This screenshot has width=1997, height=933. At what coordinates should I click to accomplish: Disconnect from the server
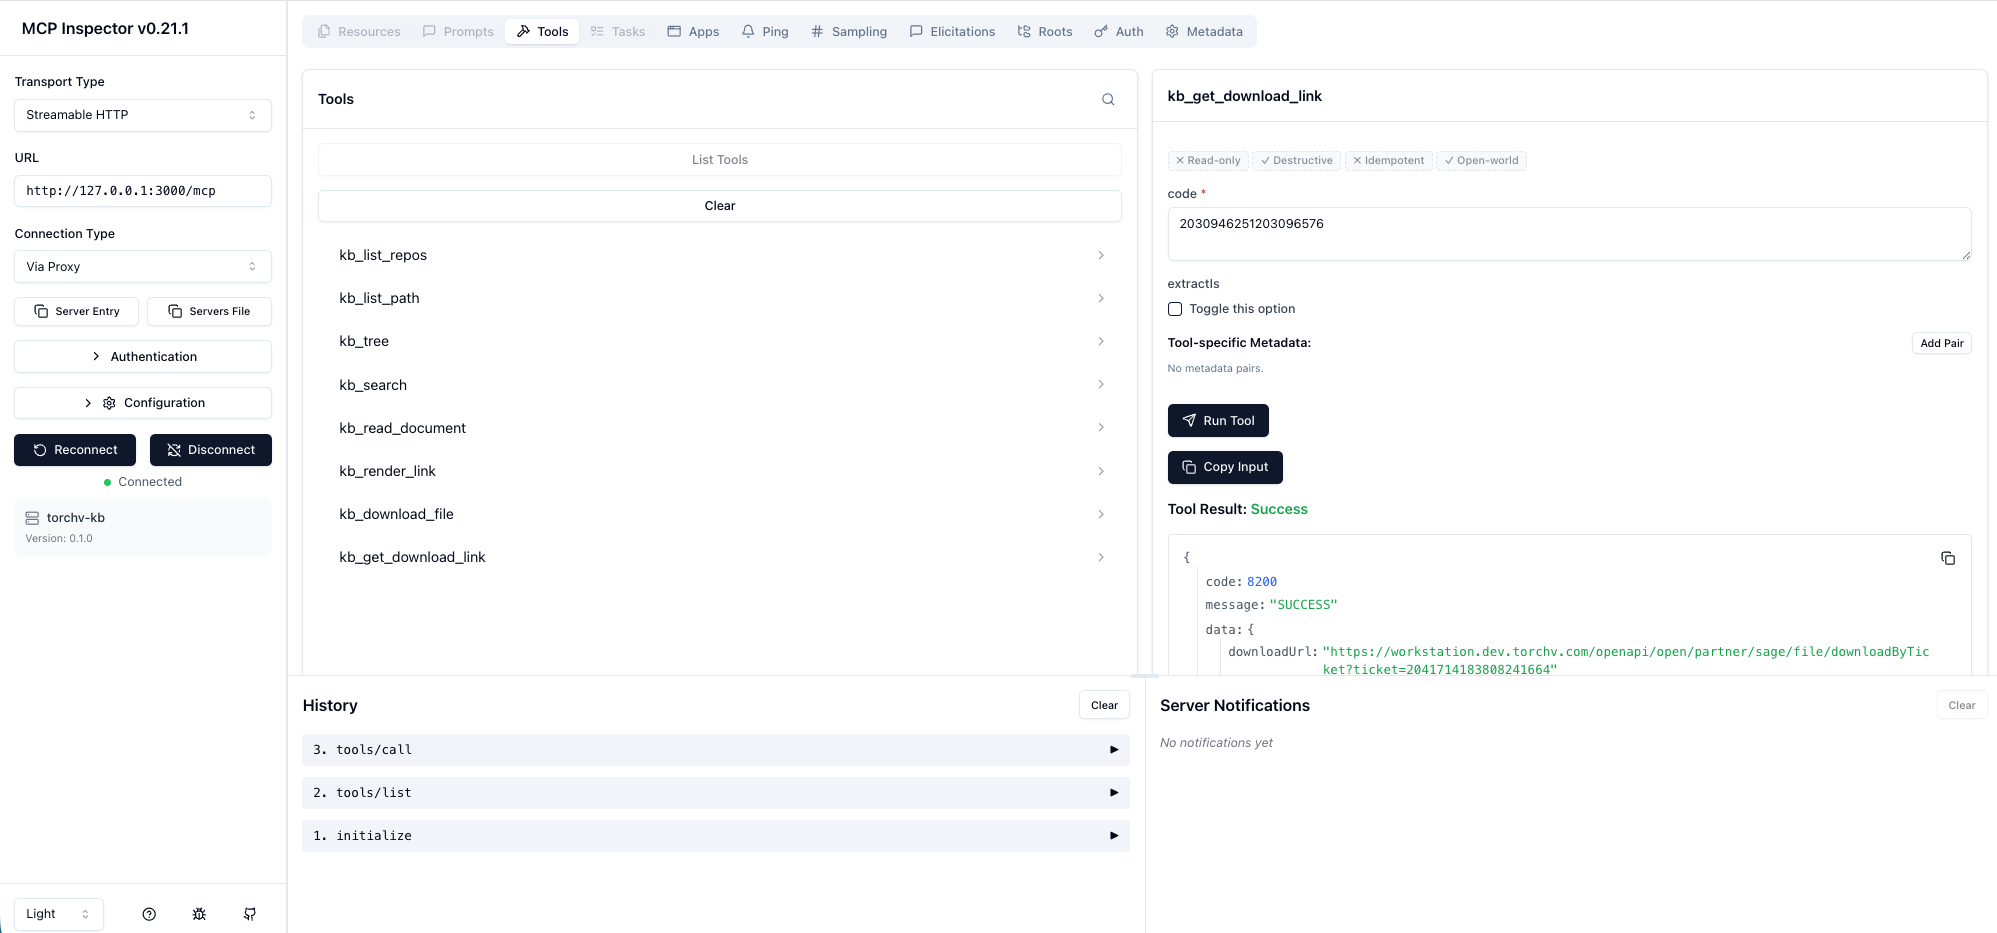(x=210, y=450)
